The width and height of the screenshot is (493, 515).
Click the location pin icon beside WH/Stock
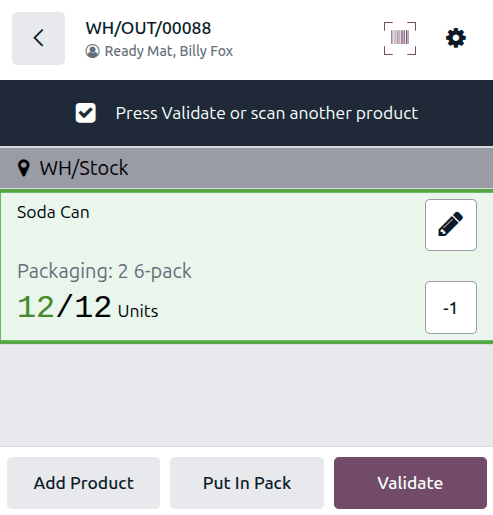tap(24, 168)
